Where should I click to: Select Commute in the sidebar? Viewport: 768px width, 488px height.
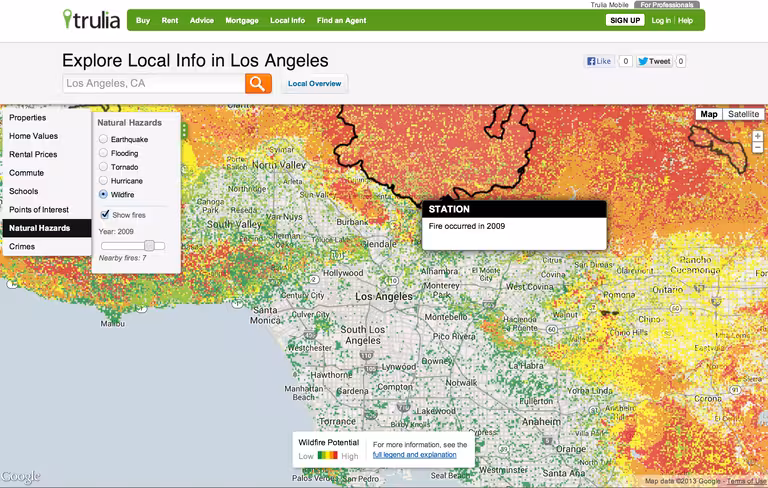click(x=47, y=173)
